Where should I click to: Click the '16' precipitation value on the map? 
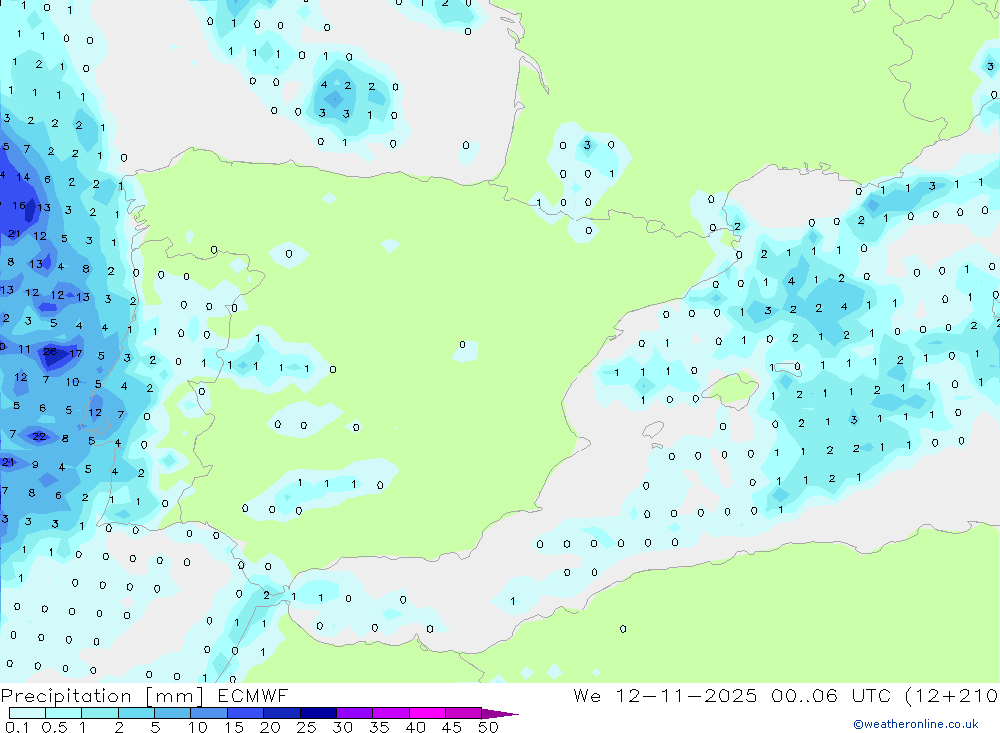click(x=19, y=205)
